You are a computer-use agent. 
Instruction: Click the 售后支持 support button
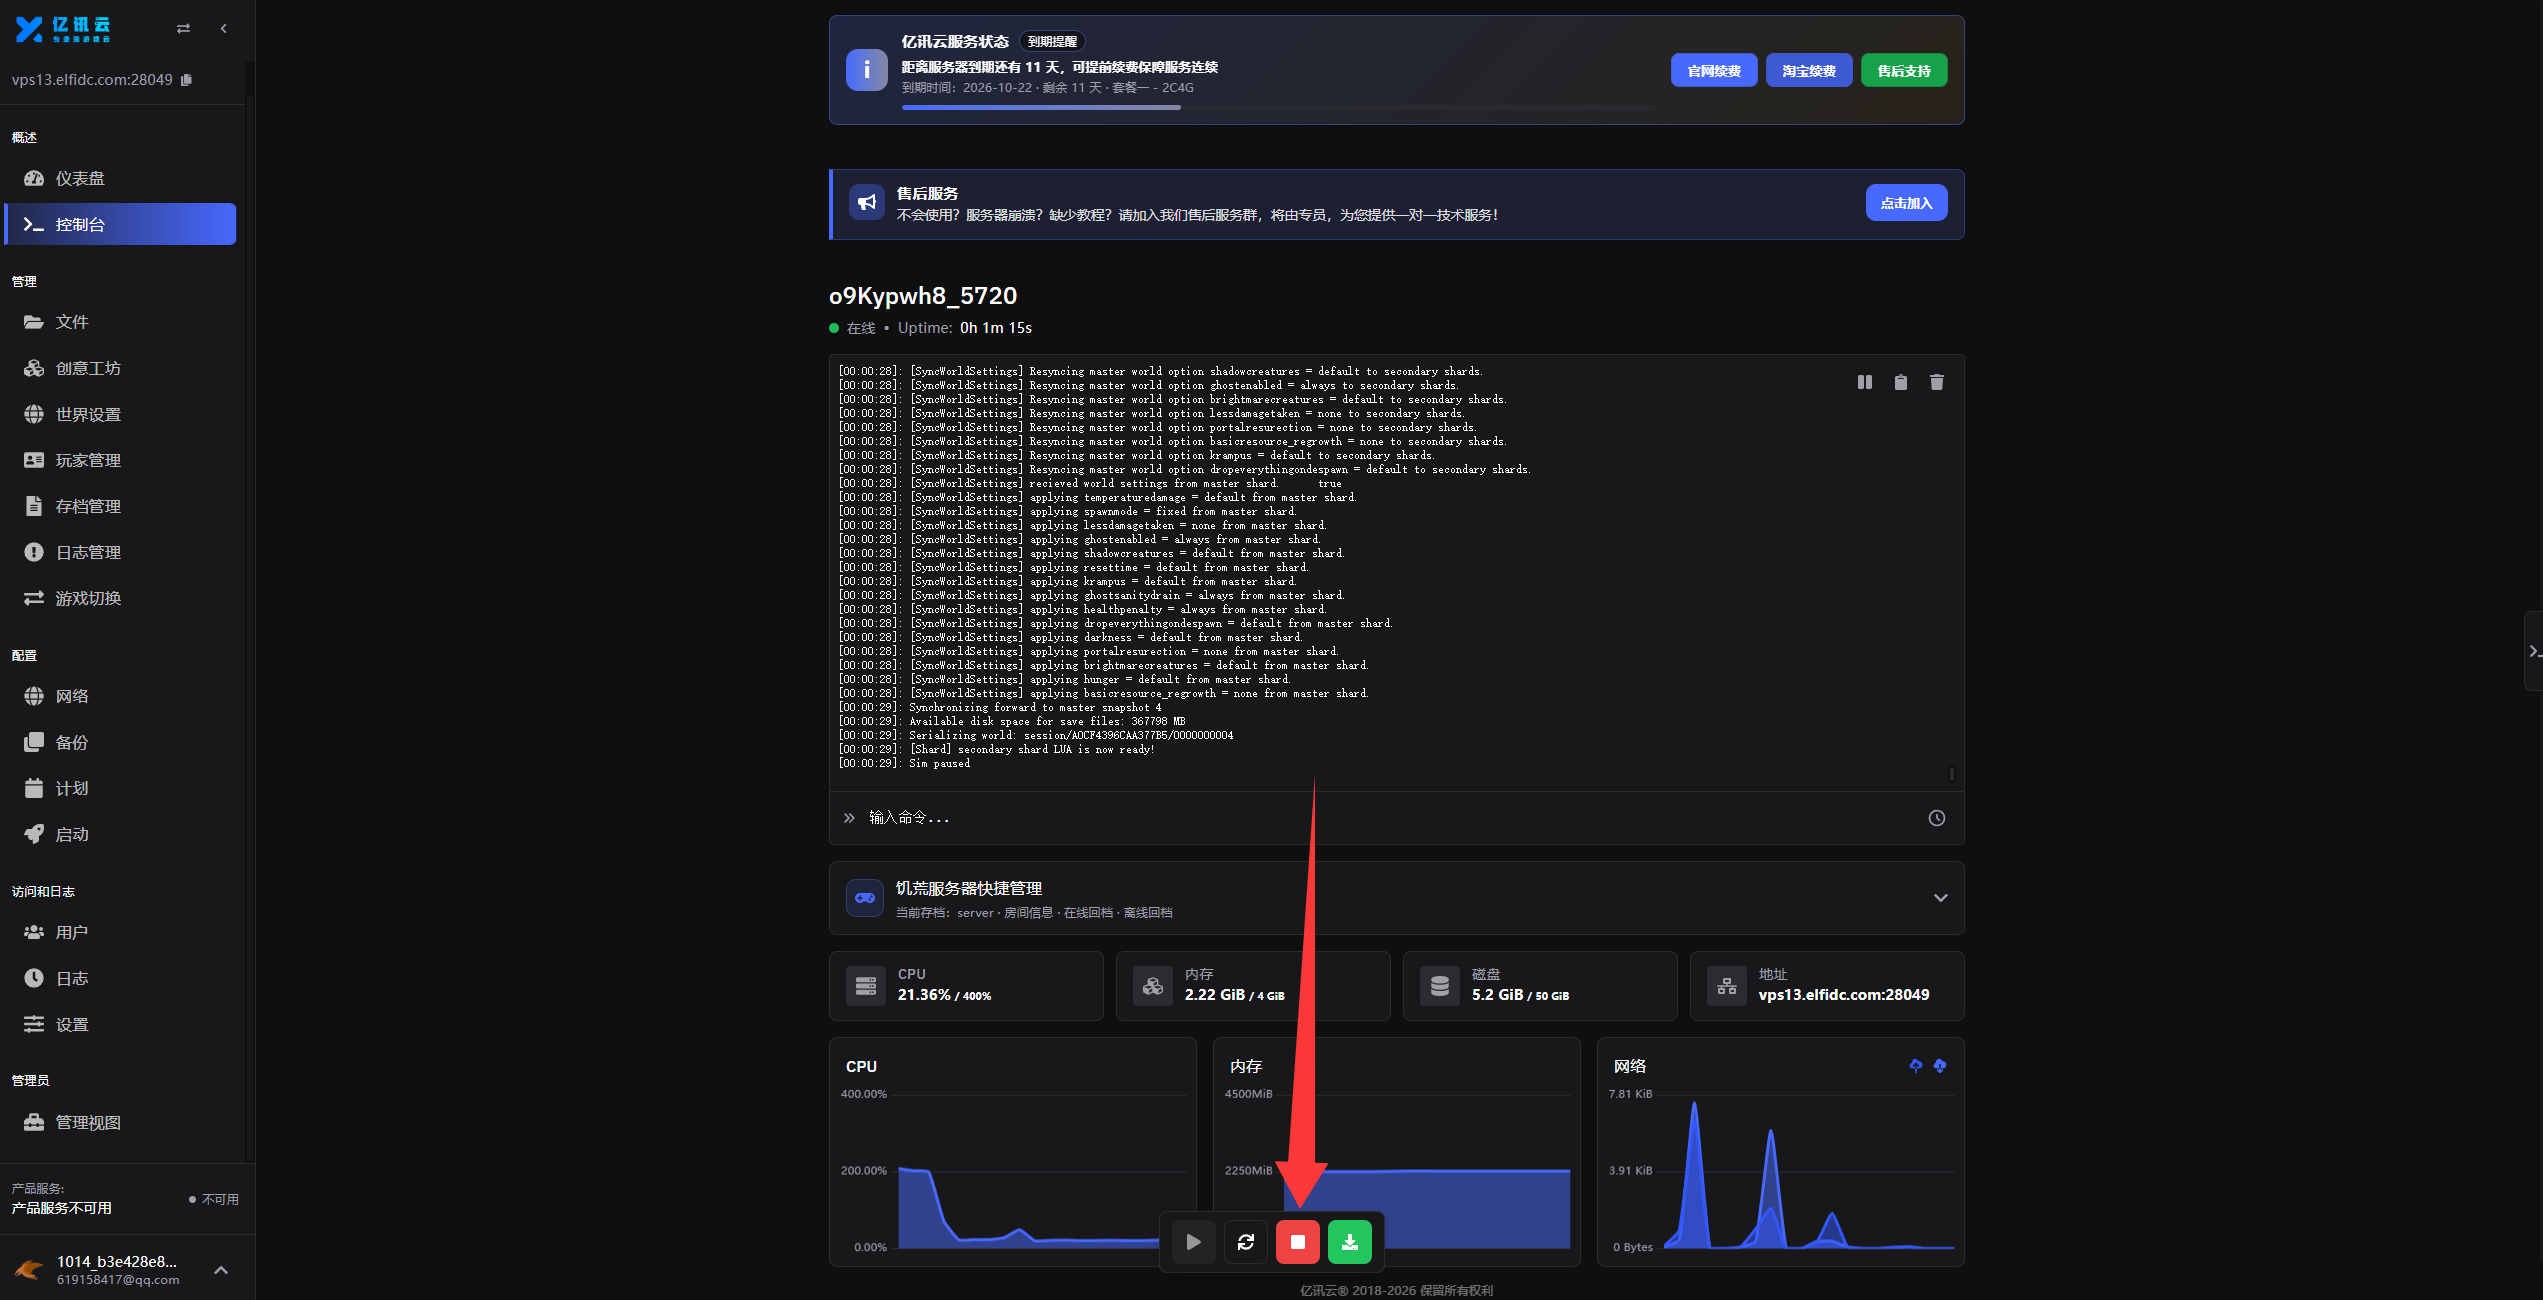pyautogui.click(x=1904, y=70)
